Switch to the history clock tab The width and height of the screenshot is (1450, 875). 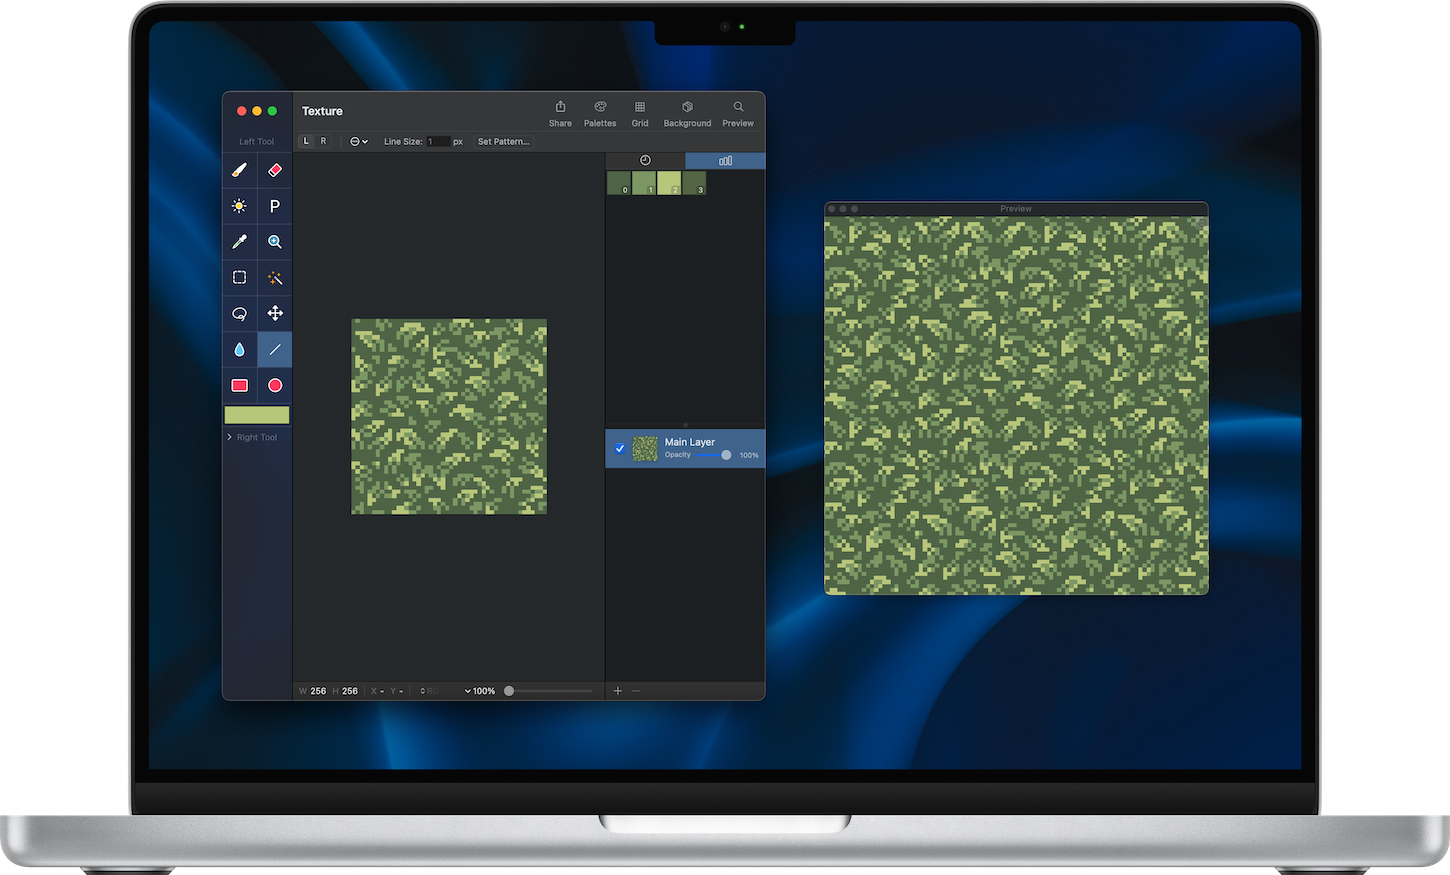[645, 160]
